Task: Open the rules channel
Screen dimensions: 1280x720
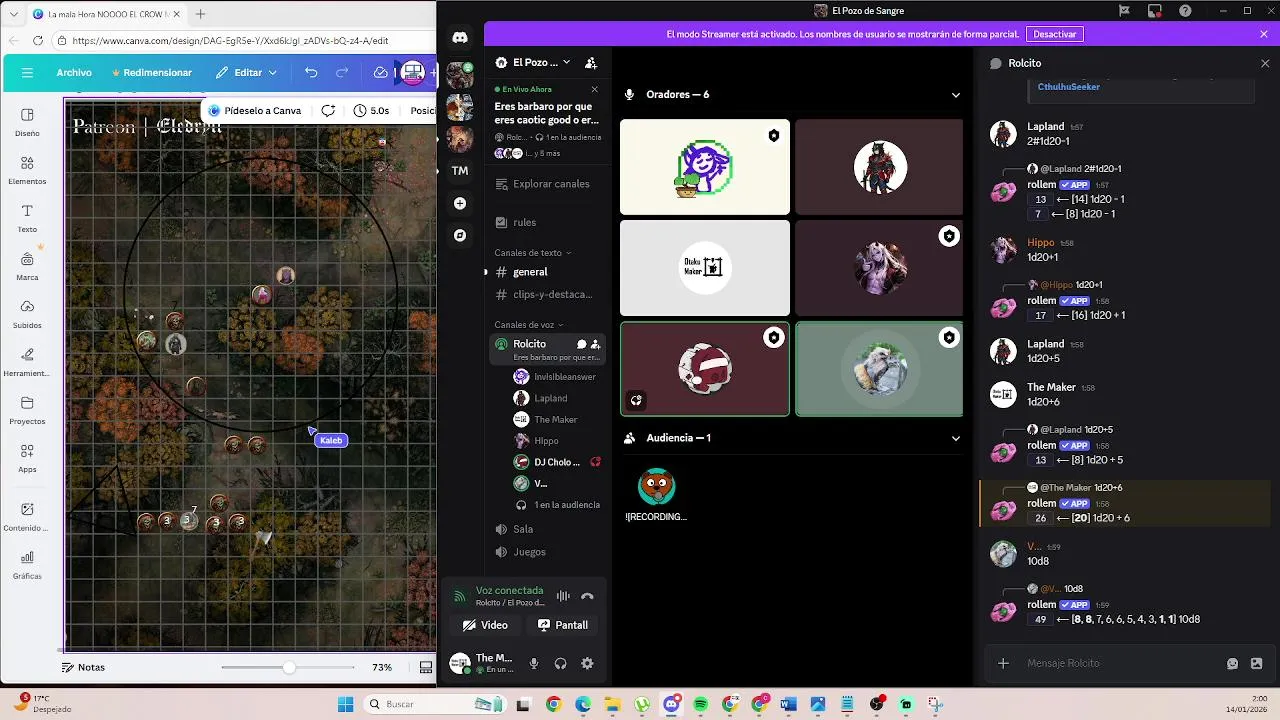Action: (x=548, y=222)
